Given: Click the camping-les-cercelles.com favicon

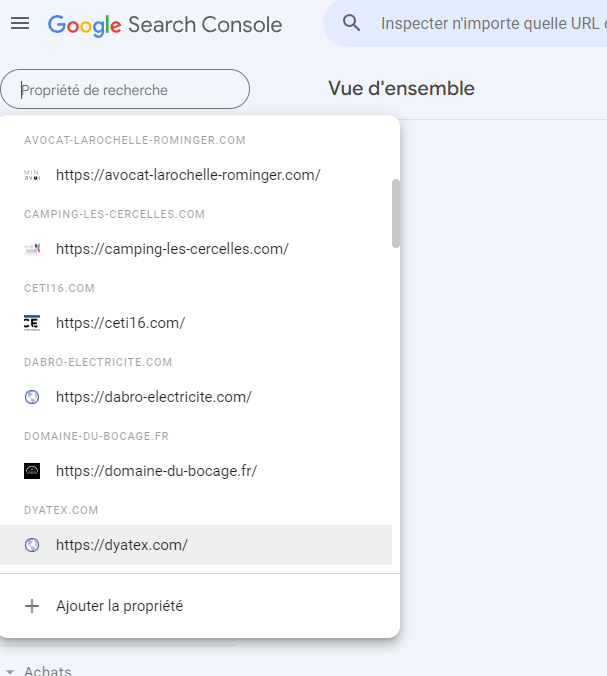Looking at the screenshot, I should [x=32, y=249].
